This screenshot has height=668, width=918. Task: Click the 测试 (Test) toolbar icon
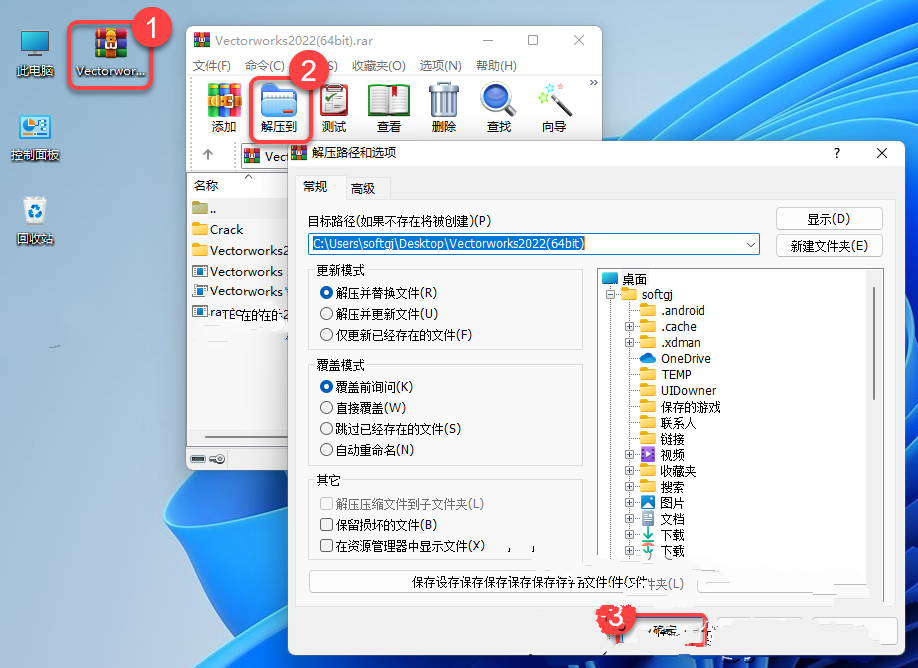click(x=334, y=108)
